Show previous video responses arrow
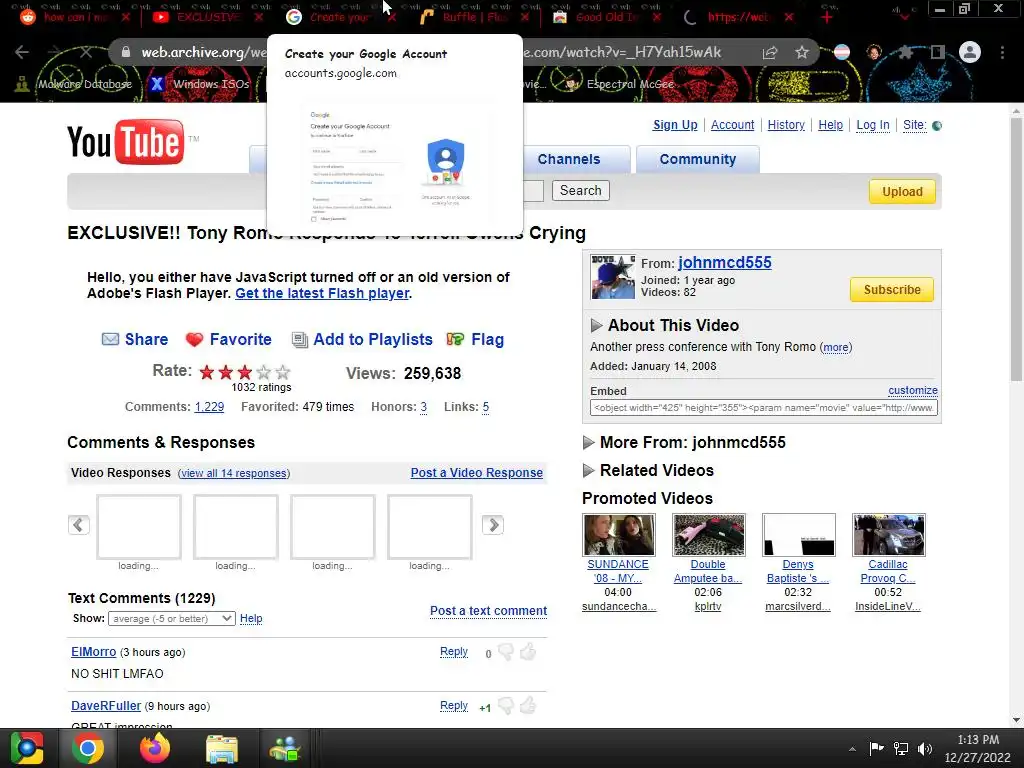This screenshot has width=1024, height=768. point(79,524)
